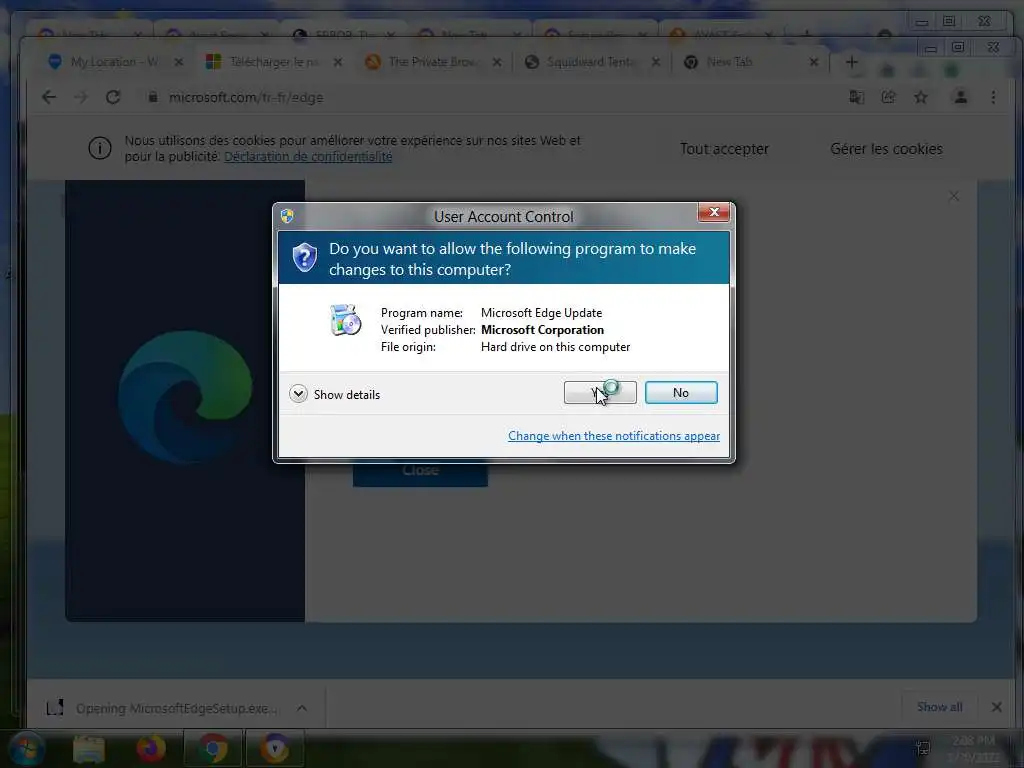1024x768 pixels.
Task: Close the New Tab tab
Action: 814,62
